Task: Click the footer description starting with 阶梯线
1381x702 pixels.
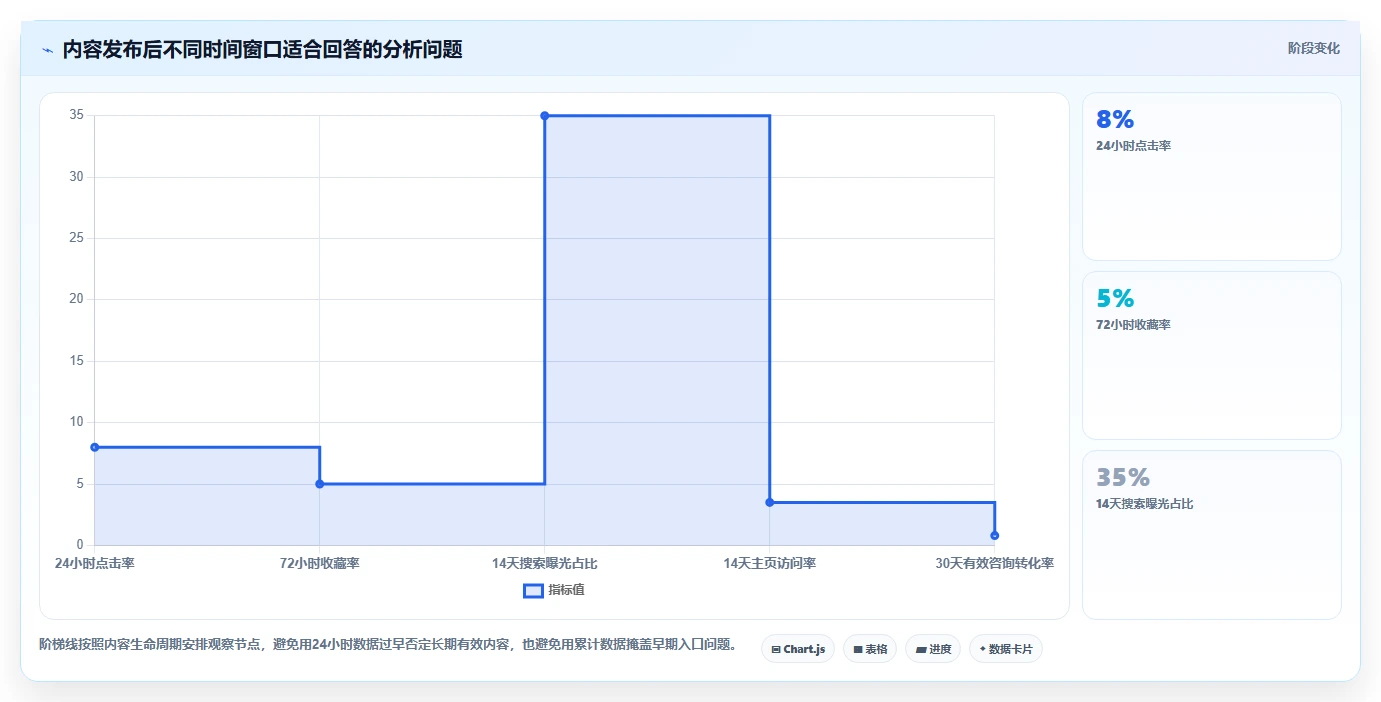Action: point(388,645)
